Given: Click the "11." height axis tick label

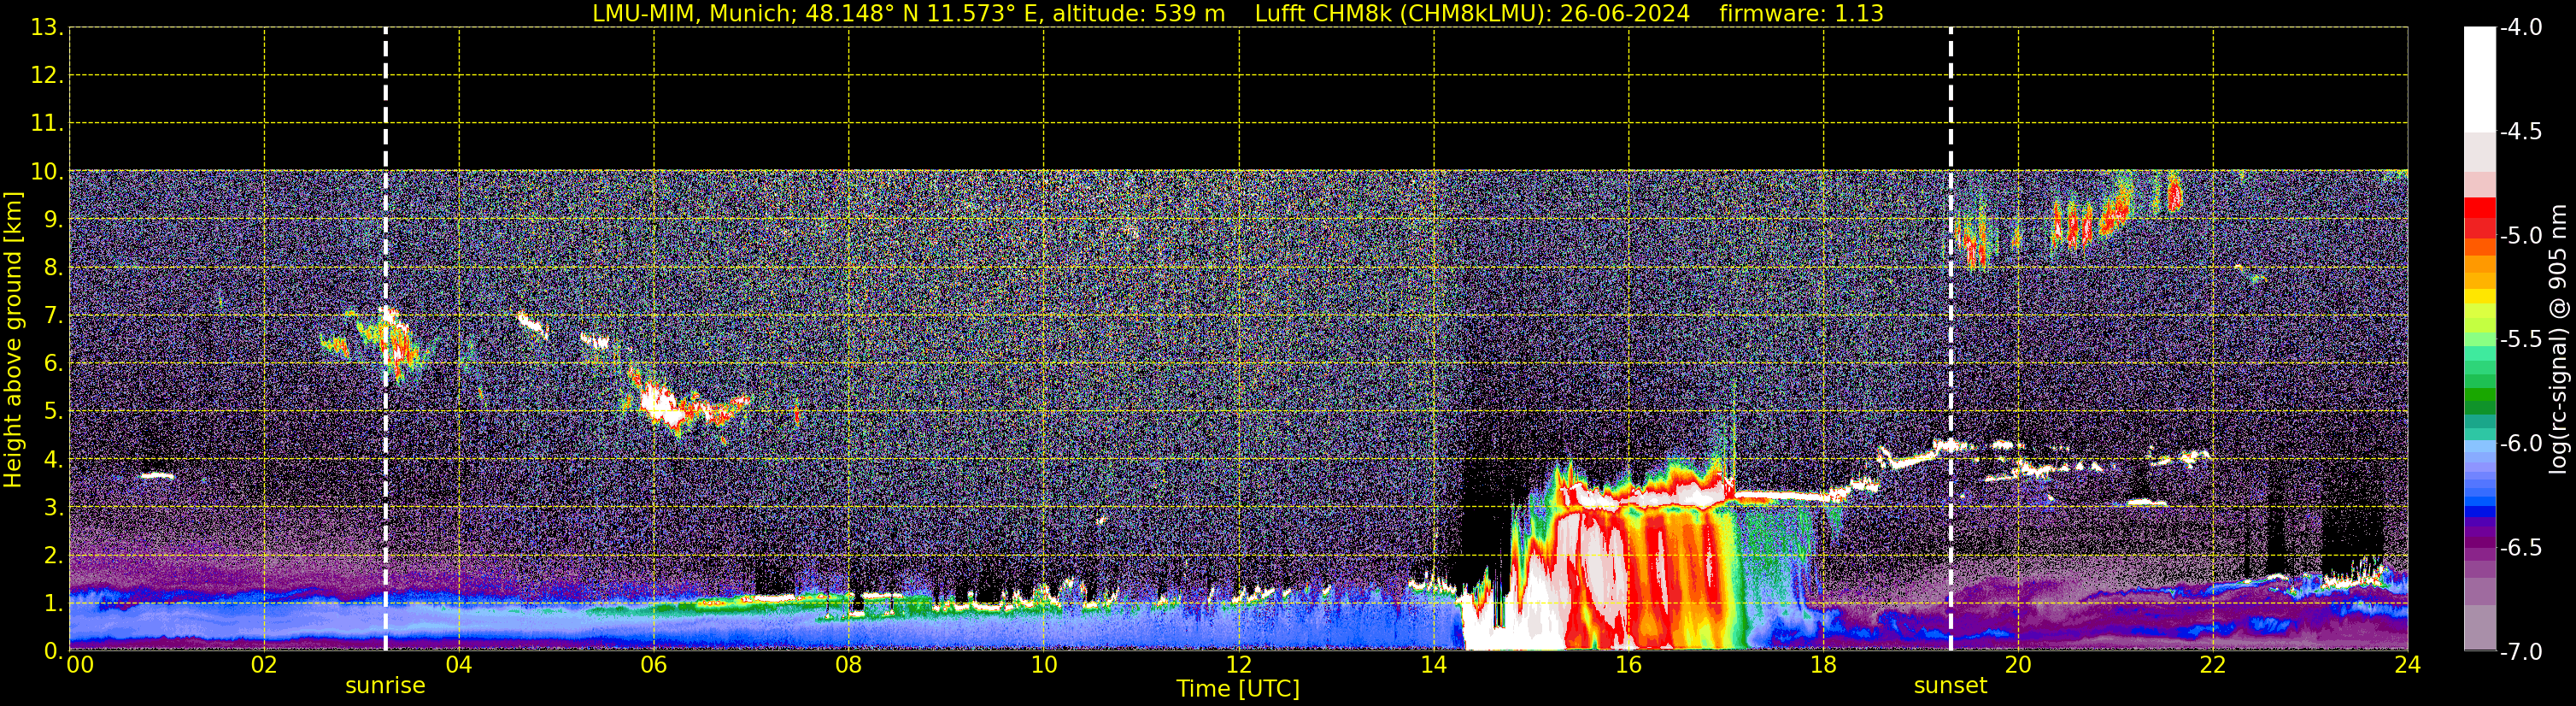Looking at the screenshot, I should point(46,124).
